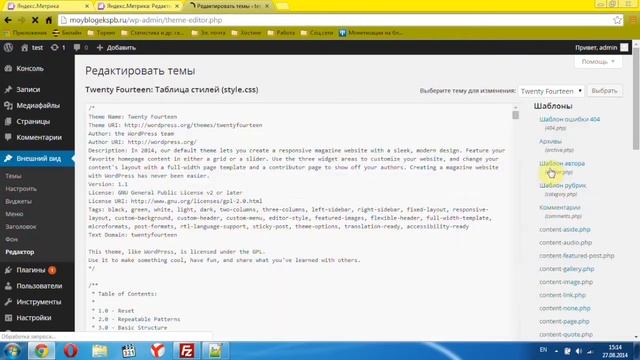Open content-quote.php file

566,334
